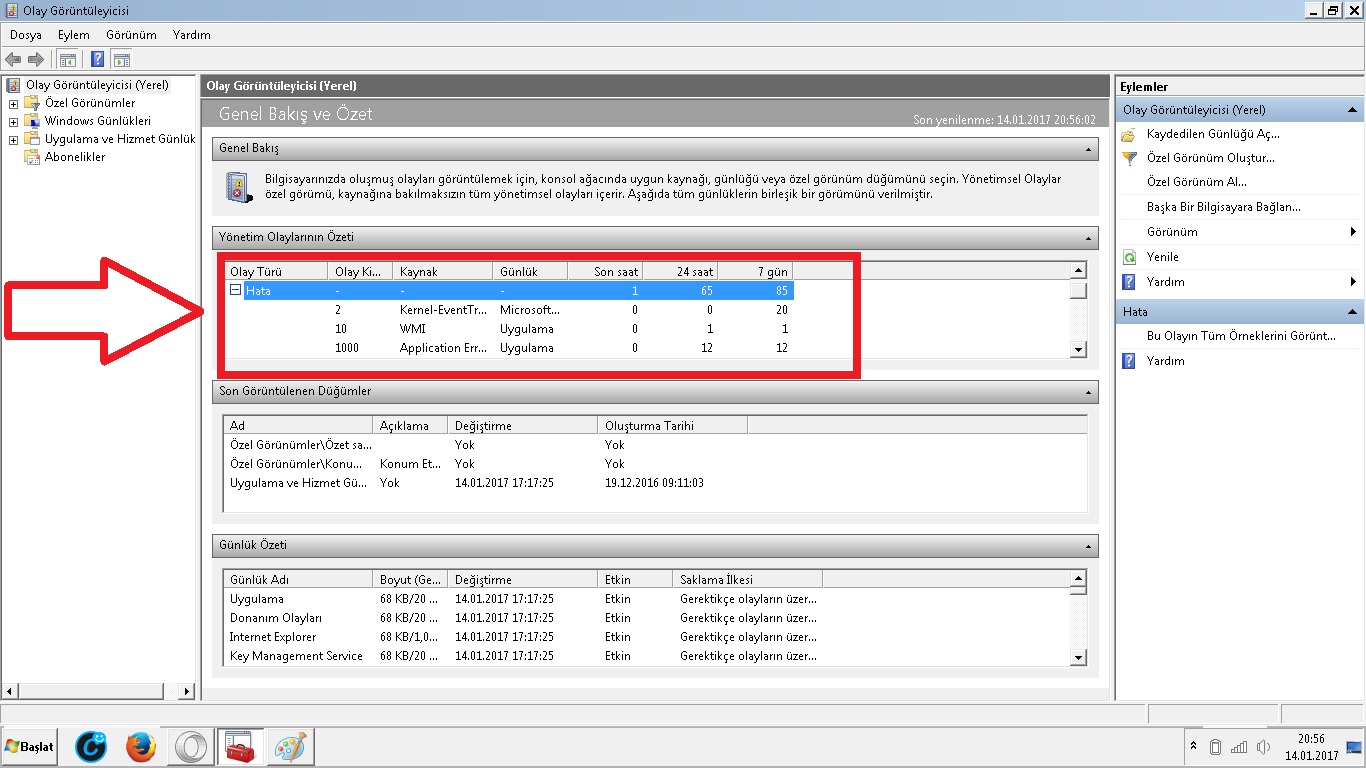Collapse the Hata row in the summary table

(x=236, y=290)
